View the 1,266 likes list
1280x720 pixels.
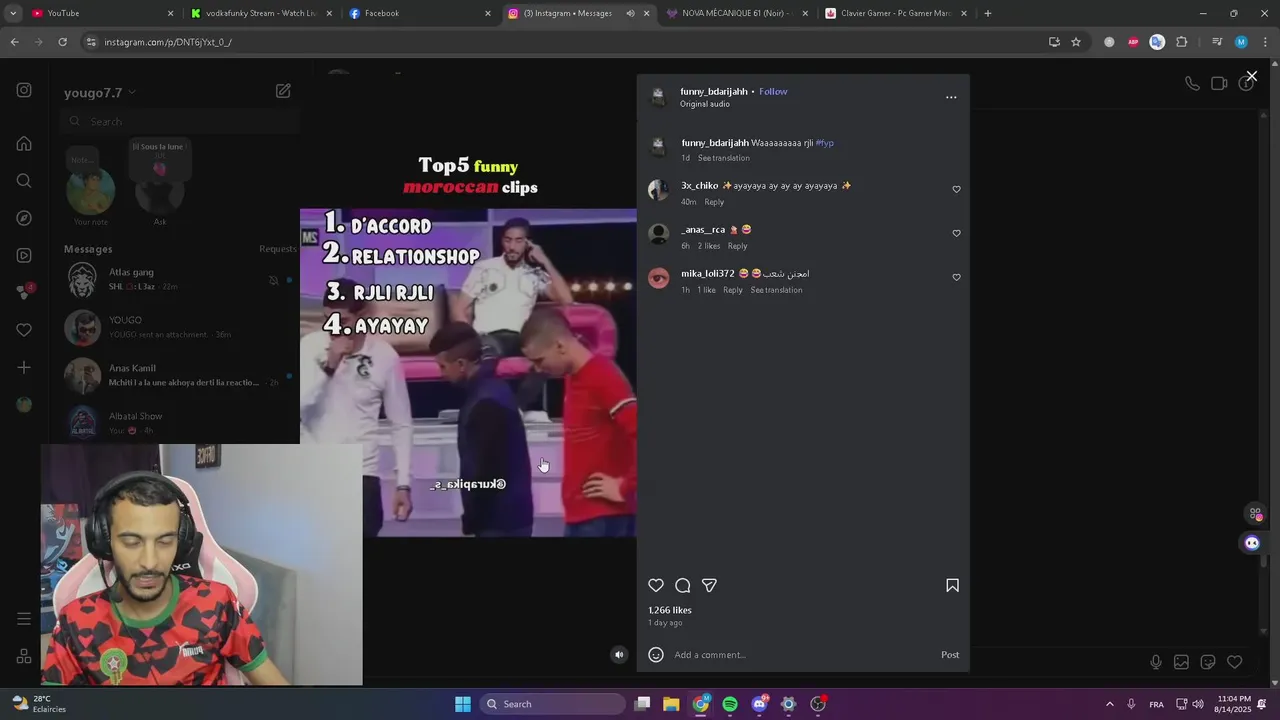point(670,610)
